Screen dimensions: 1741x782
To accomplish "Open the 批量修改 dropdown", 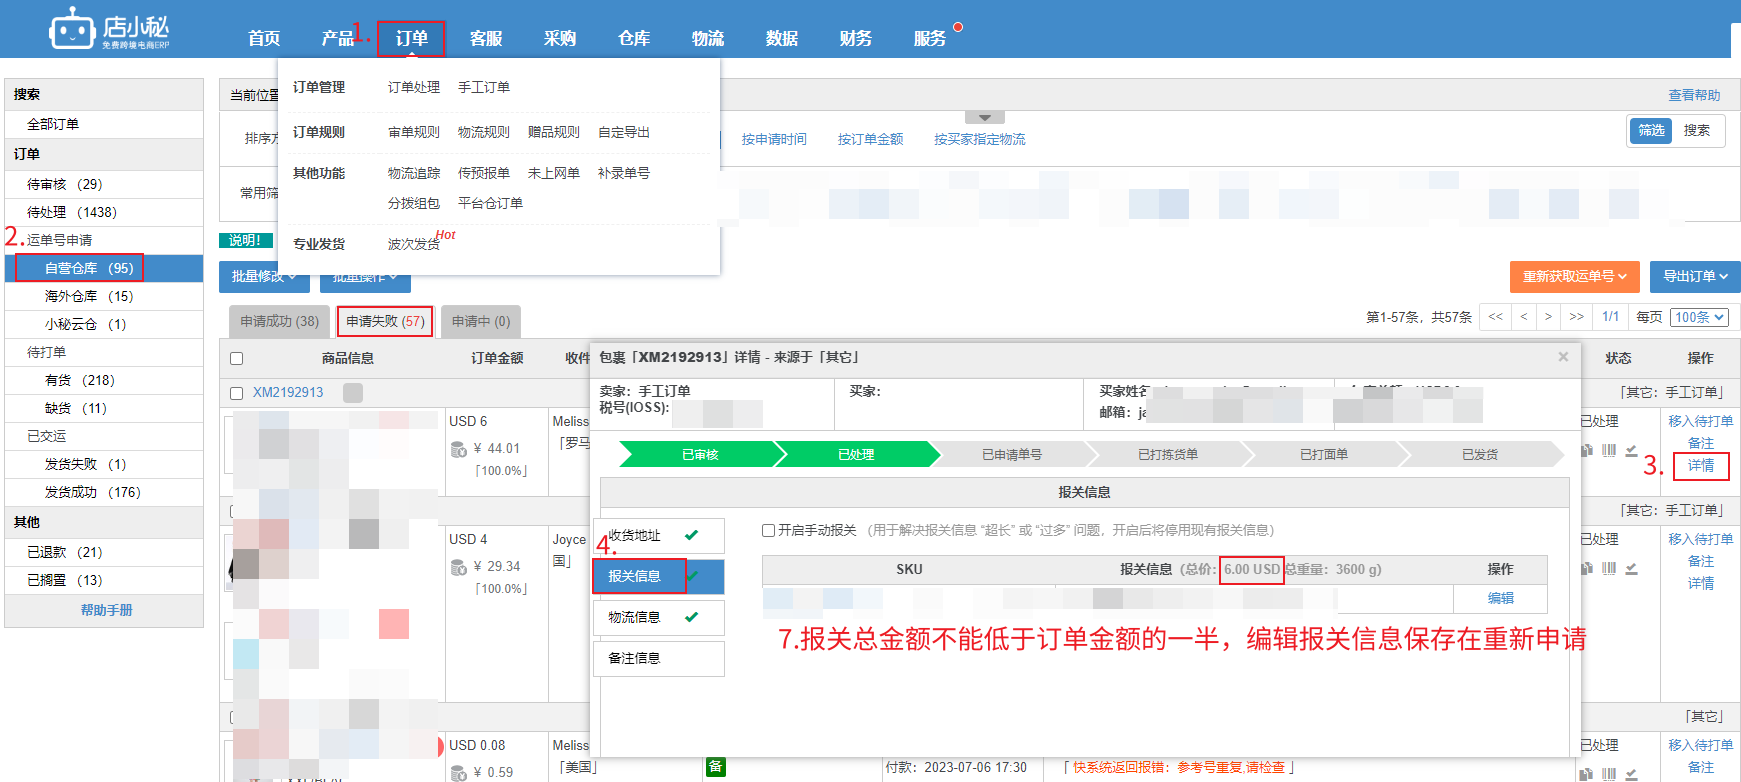I will pos(264,277).
